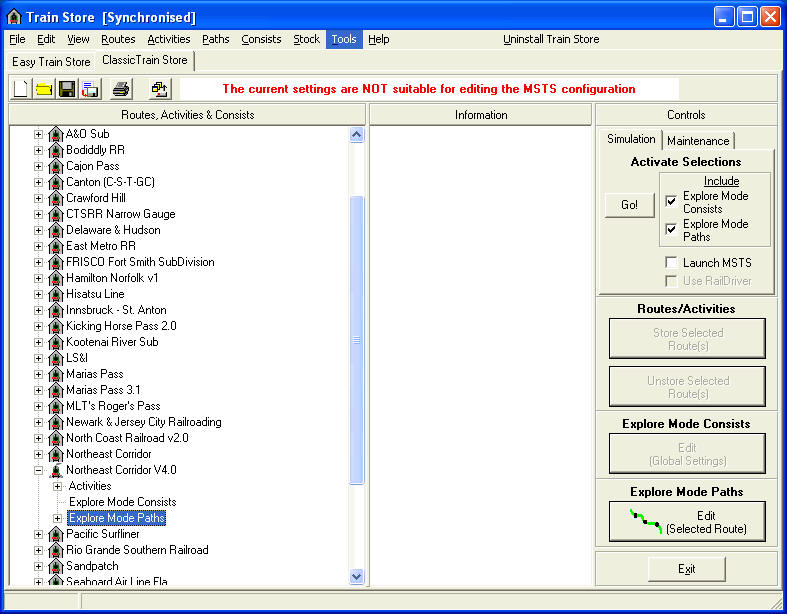Image resolution: width=787 pixels, height=614 pixels.
Task: Click the route list scroll-up arrow
Action: [356, 135]
